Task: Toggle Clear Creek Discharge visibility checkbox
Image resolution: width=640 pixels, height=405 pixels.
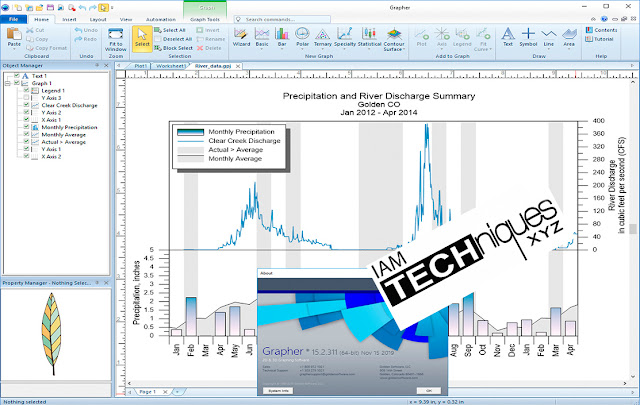Action: [26, 105]
